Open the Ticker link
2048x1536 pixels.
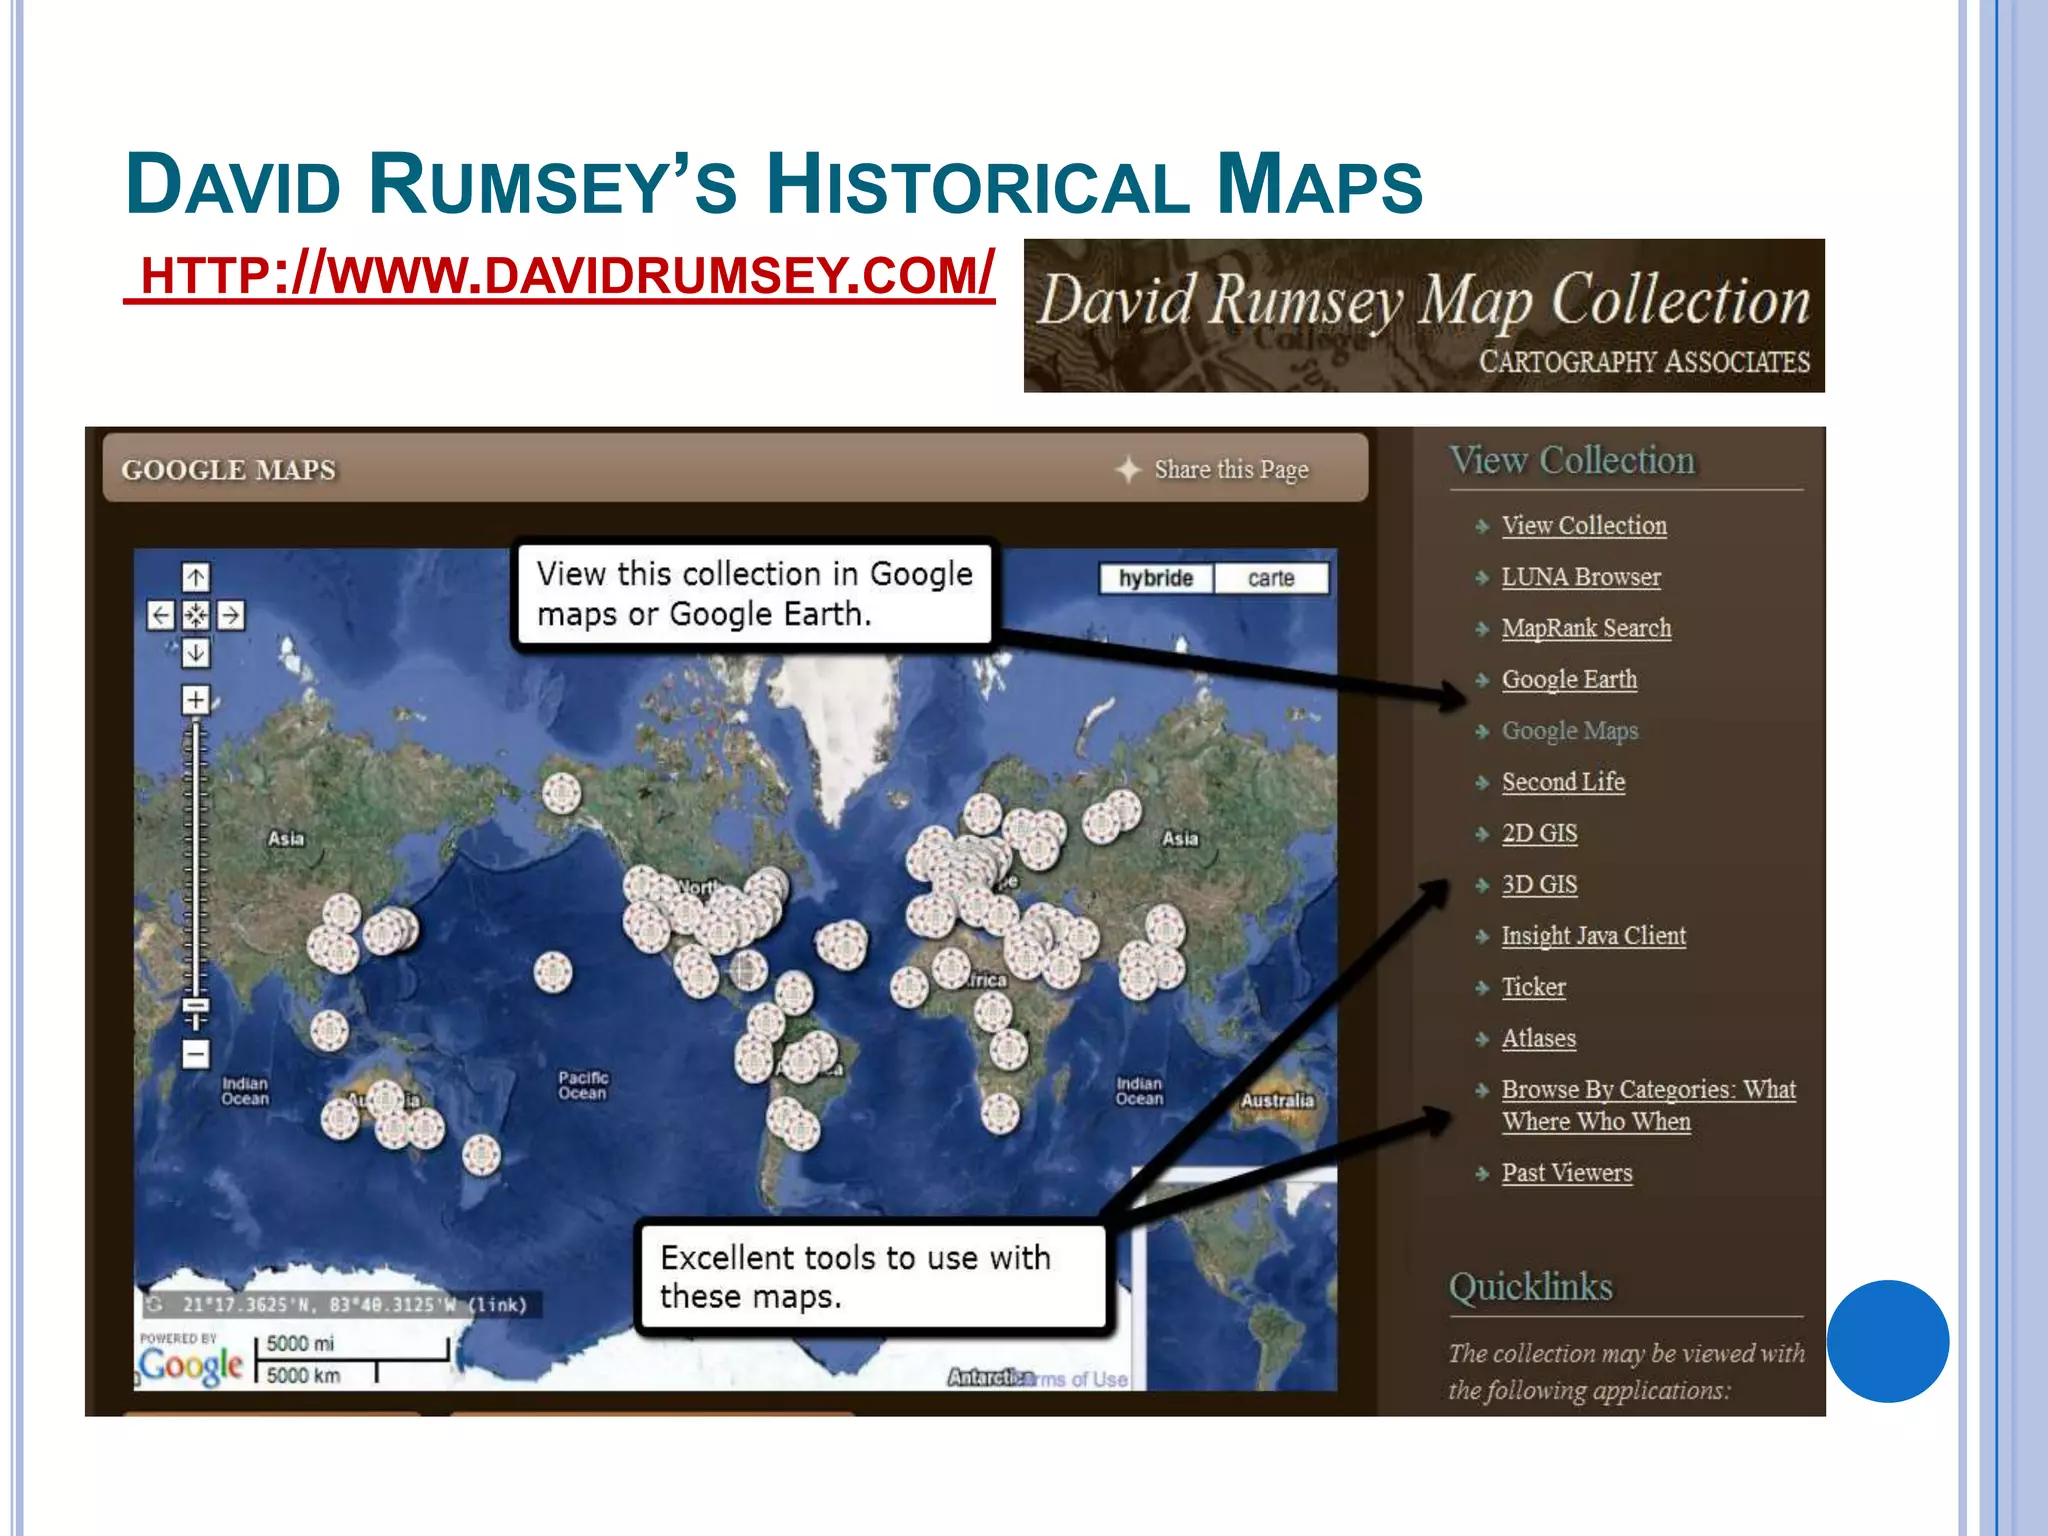(x=1533, y=987)
